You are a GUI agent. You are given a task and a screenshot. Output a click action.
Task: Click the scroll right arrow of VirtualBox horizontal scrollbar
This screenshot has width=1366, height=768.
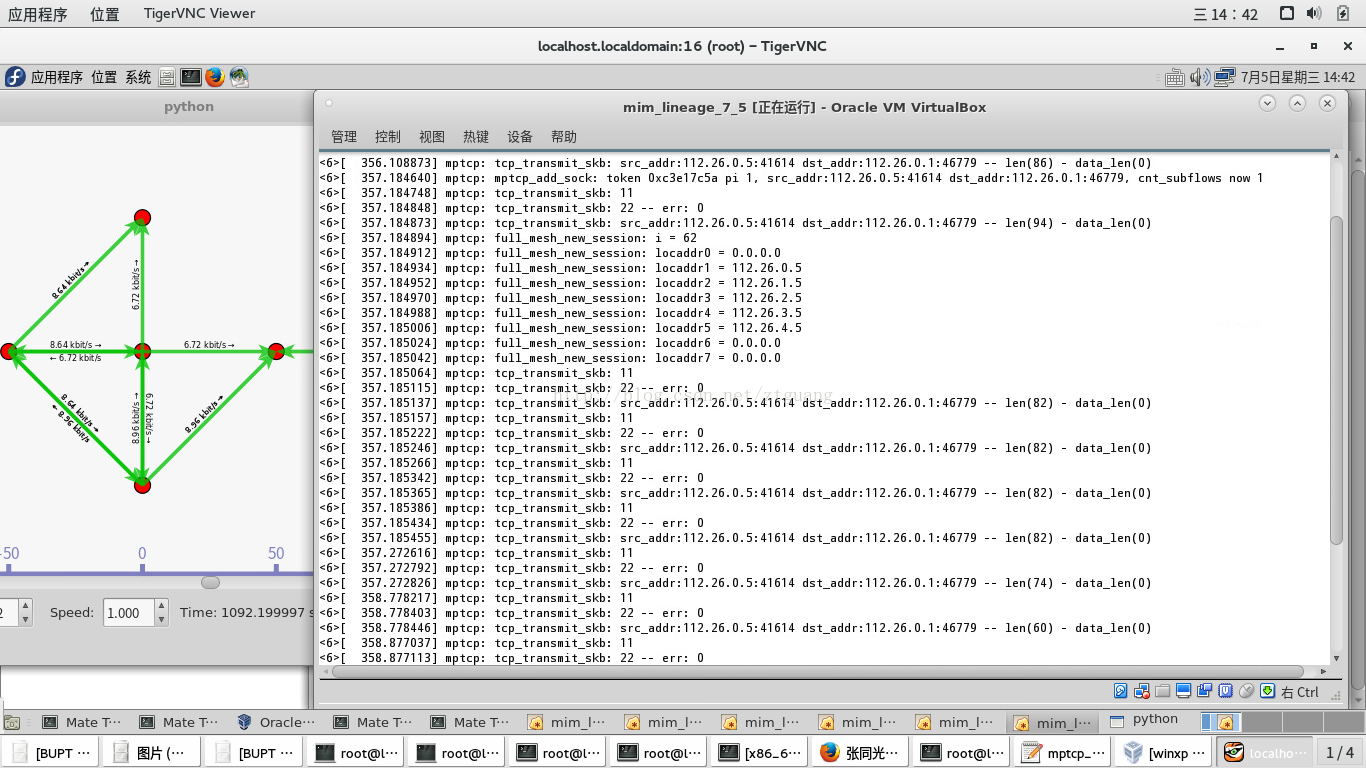pyautogui.click(x=1324, y=672)
